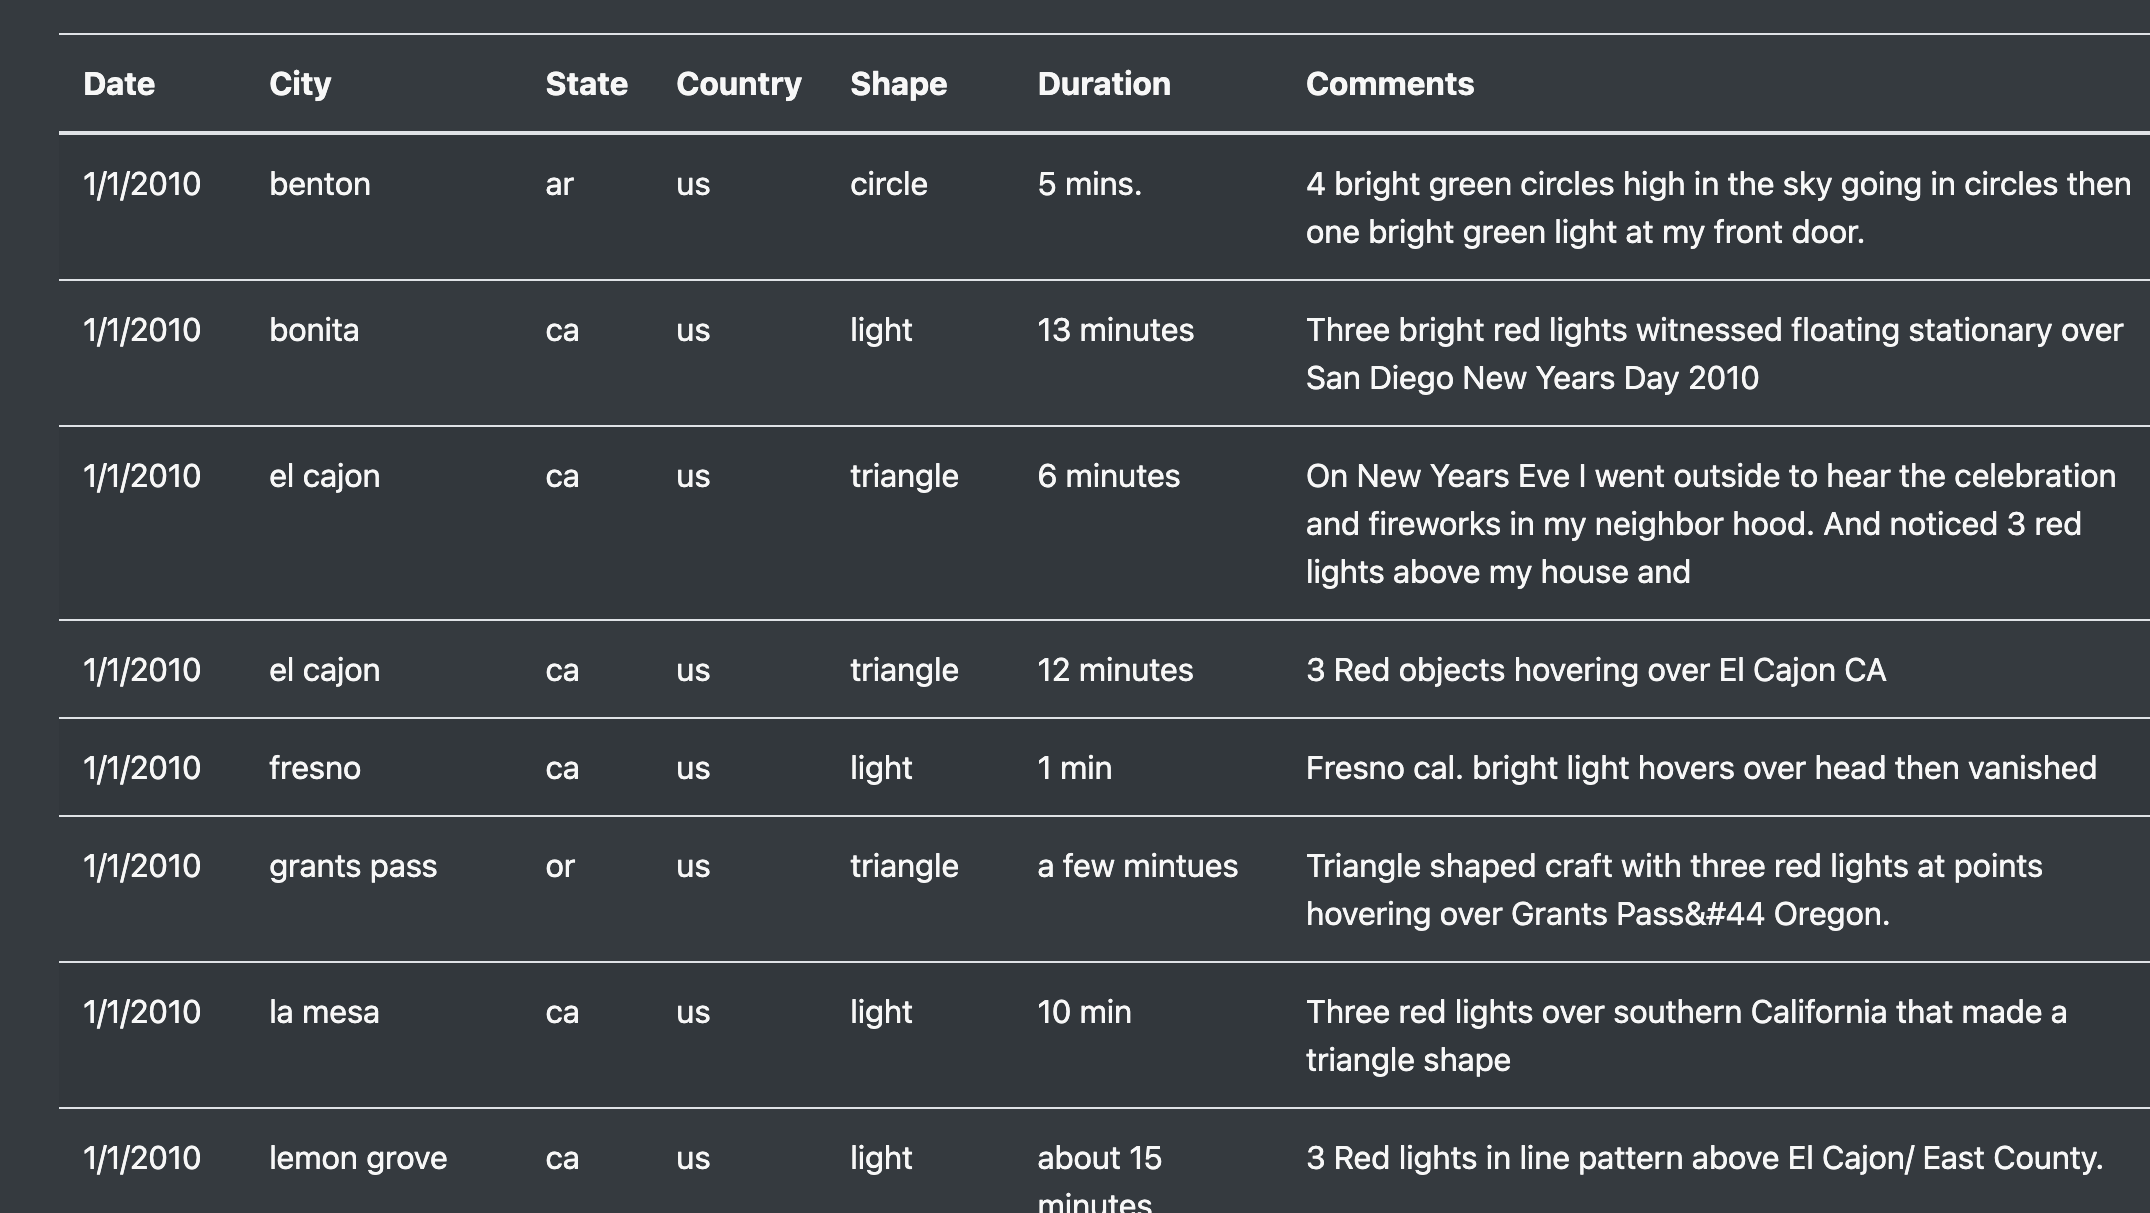Screen dimensions: 2150x1213
Task: Click the 12 minutes duration cell
Action: click(x=1115, y=670)
